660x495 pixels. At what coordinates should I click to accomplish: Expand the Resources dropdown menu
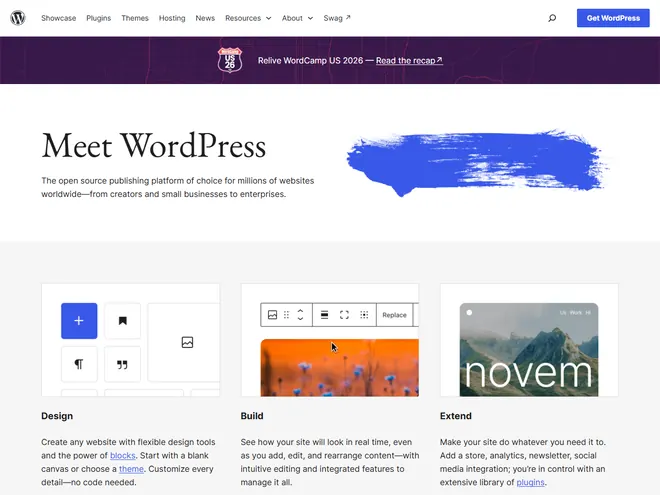248,18
